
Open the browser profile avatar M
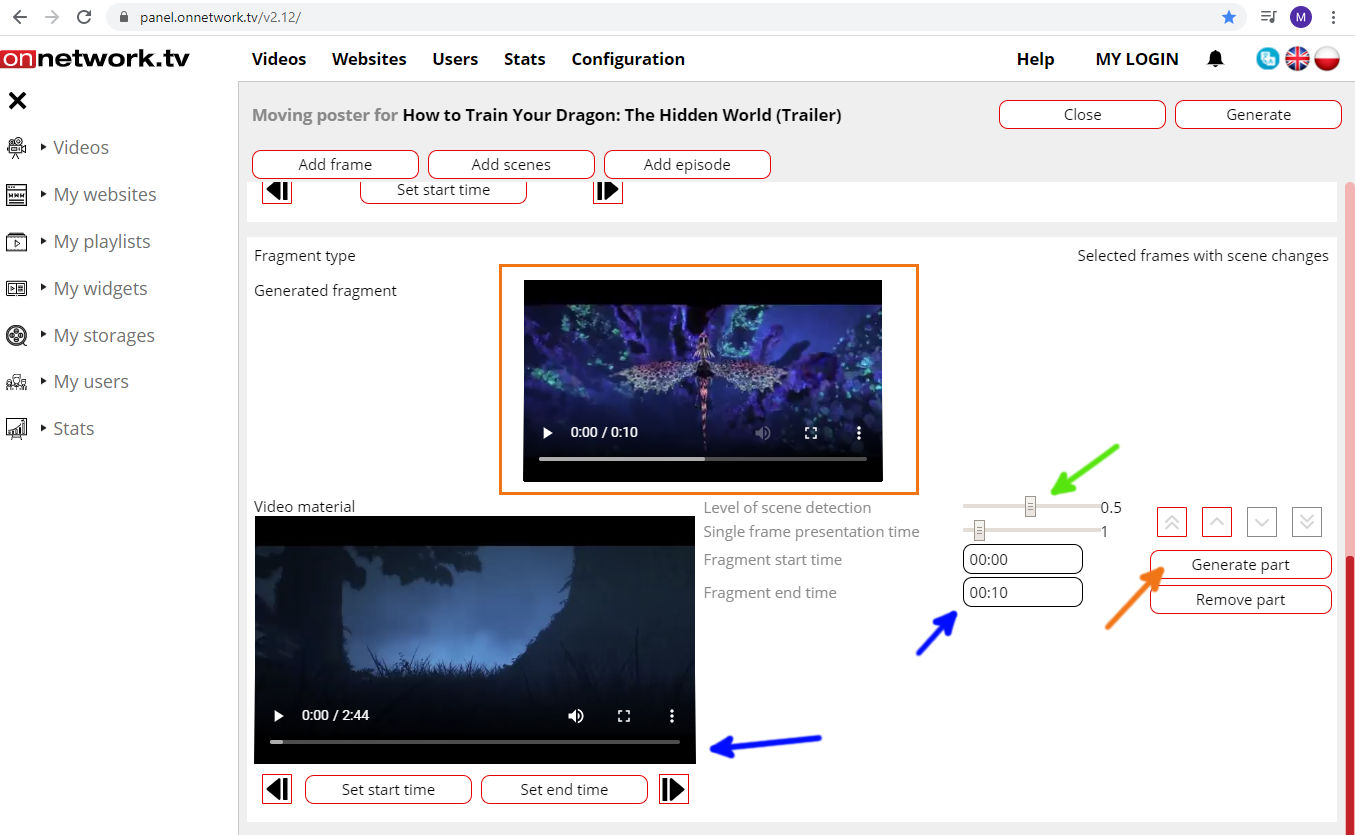[x=1300, y=17]
